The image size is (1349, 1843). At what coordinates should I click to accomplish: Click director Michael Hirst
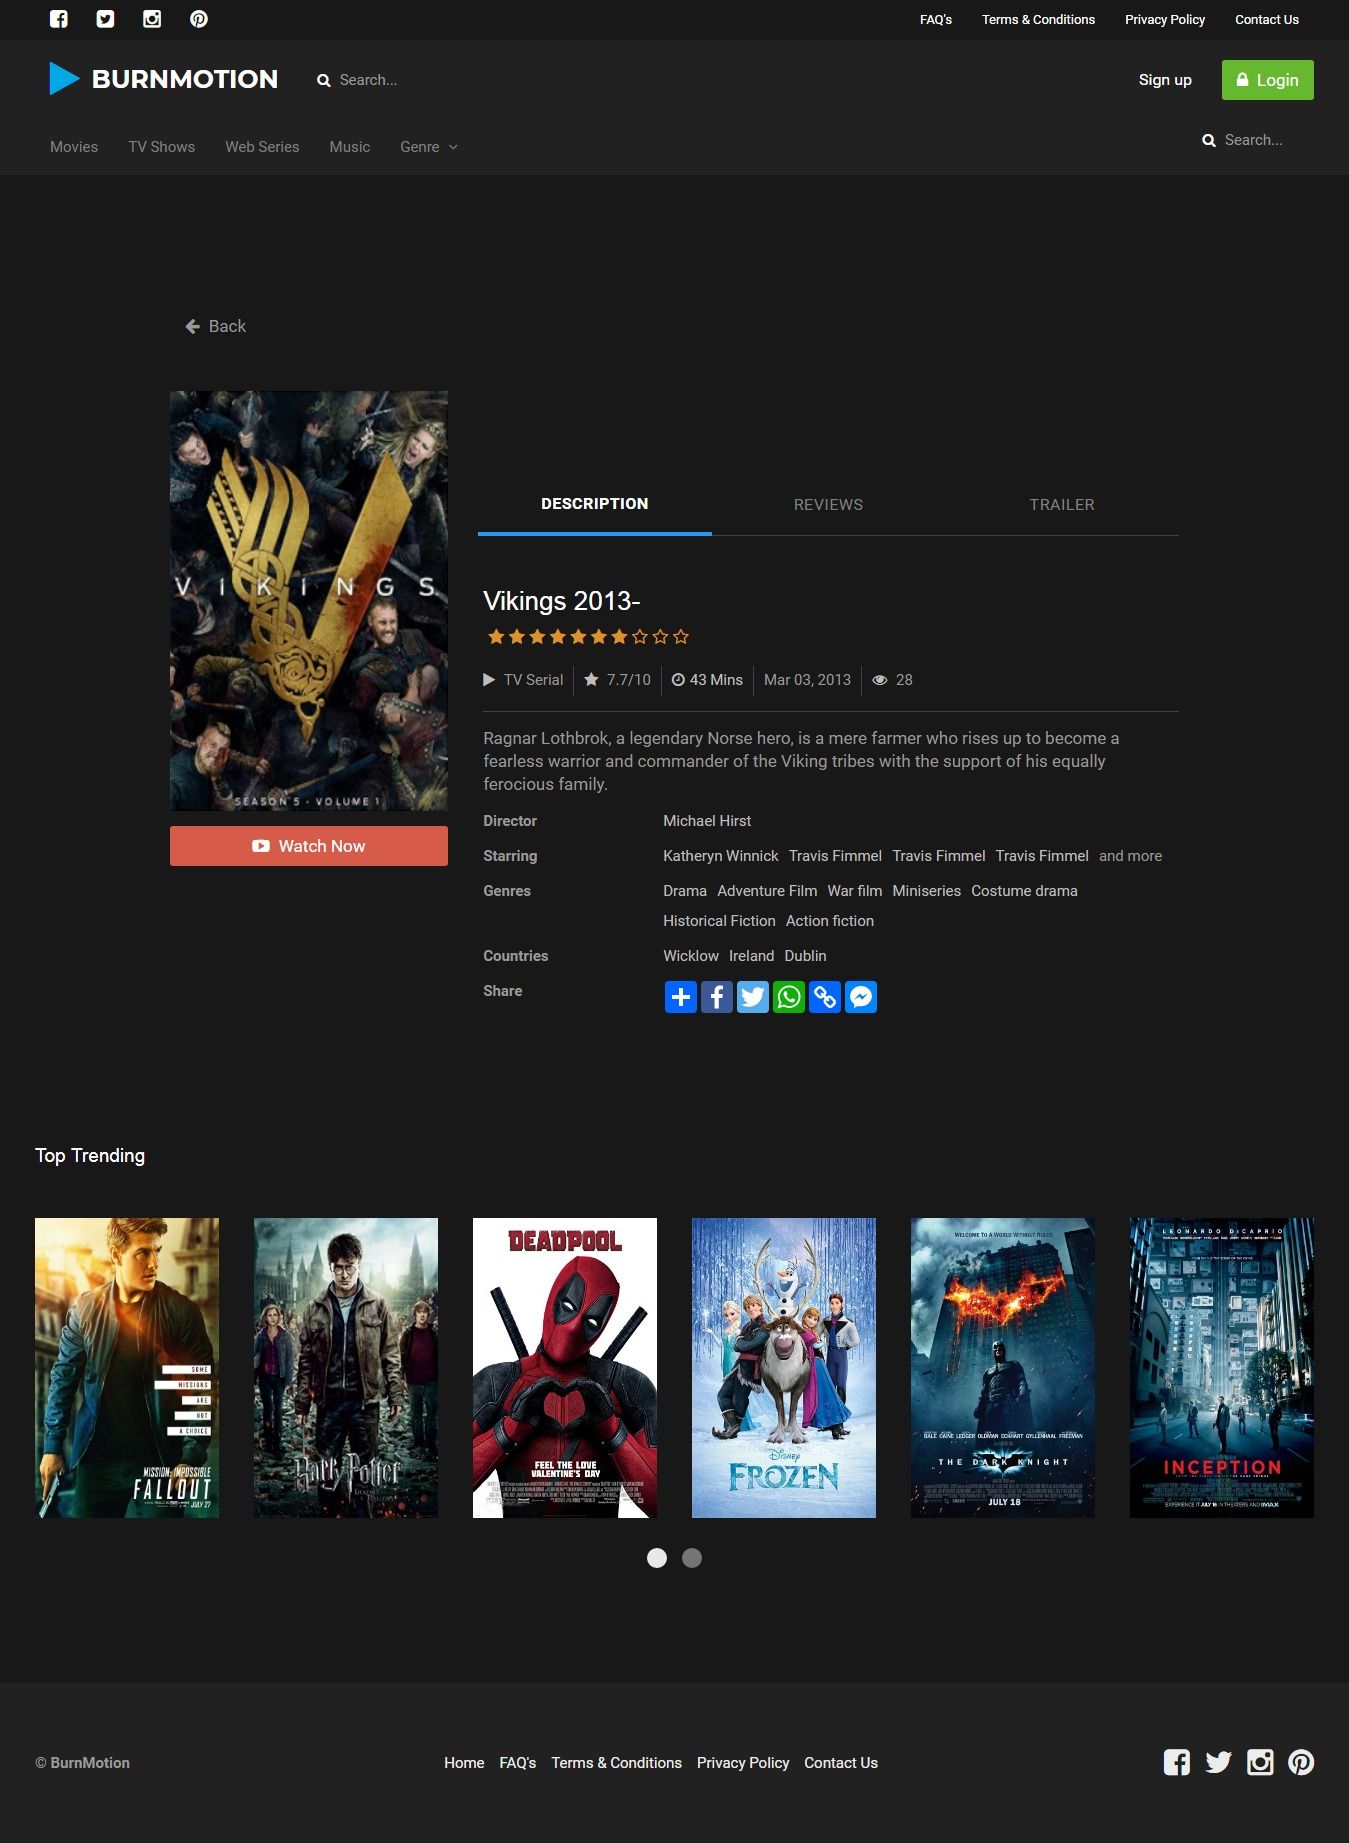pos(707,821)
